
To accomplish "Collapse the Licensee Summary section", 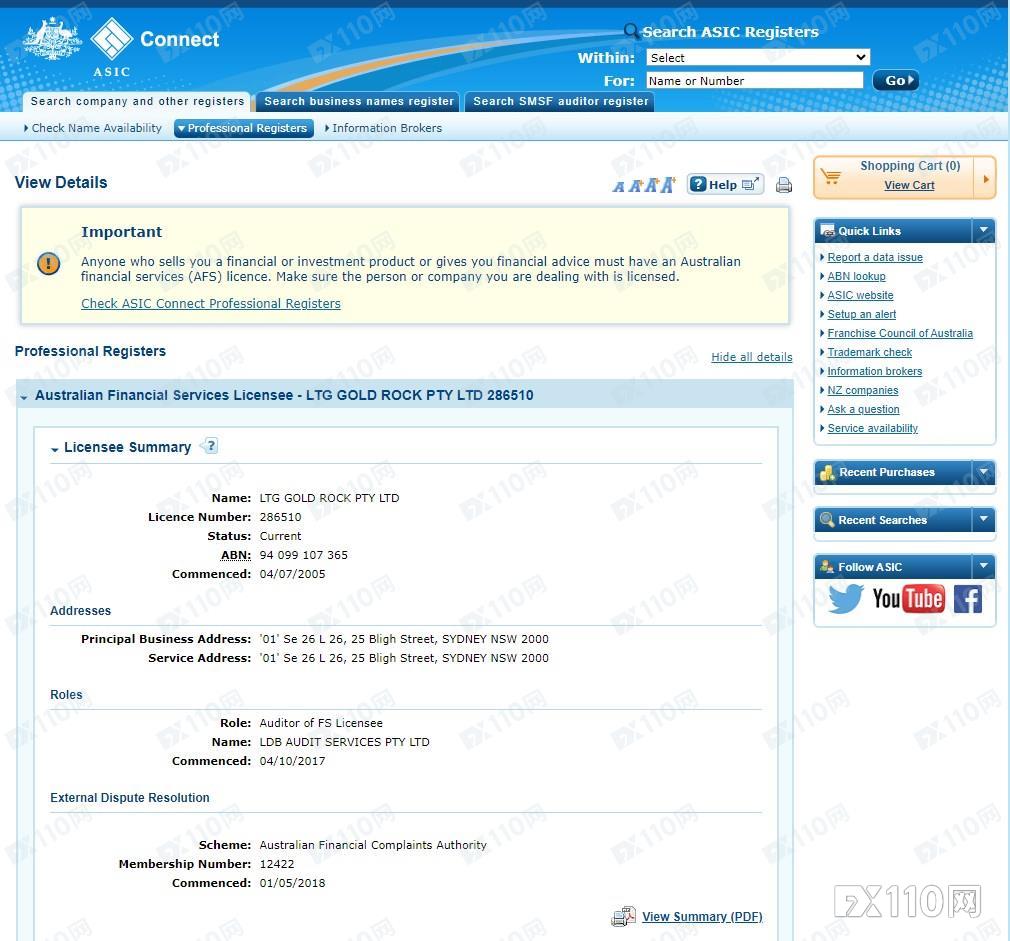I will [55, 449].
